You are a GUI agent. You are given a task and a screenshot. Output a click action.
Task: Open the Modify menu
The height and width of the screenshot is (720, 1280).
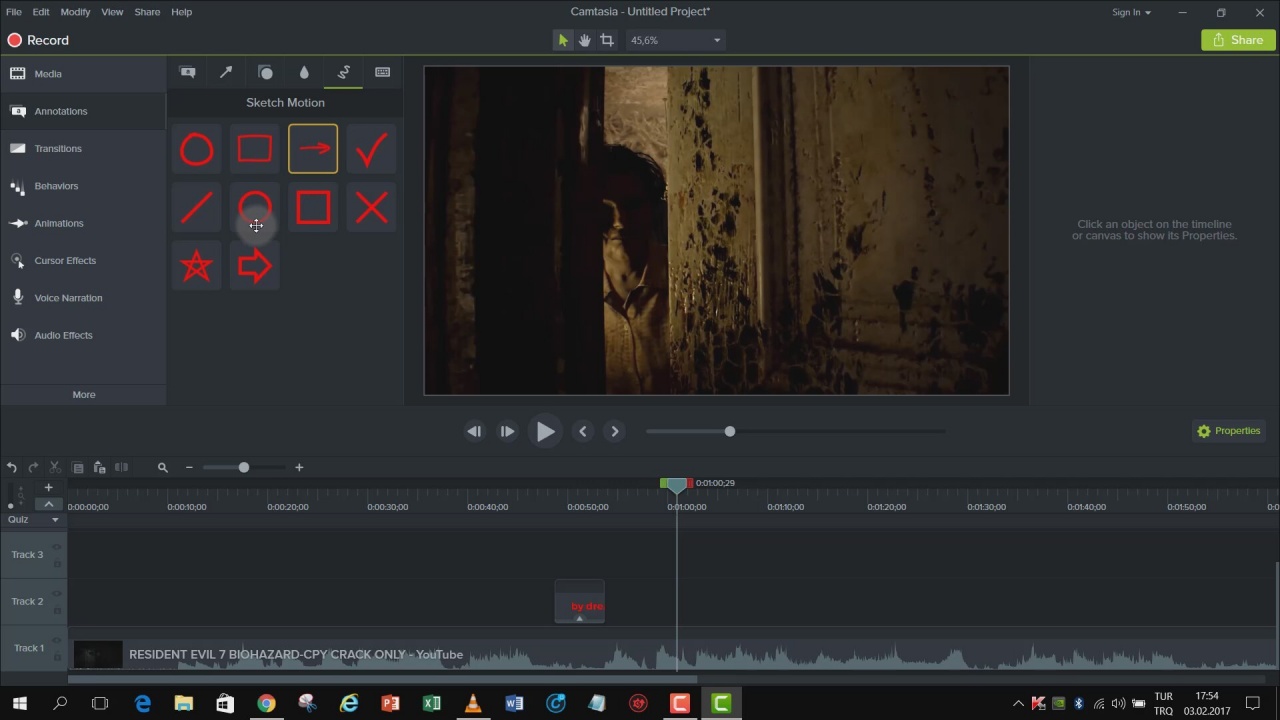point(75,12)
